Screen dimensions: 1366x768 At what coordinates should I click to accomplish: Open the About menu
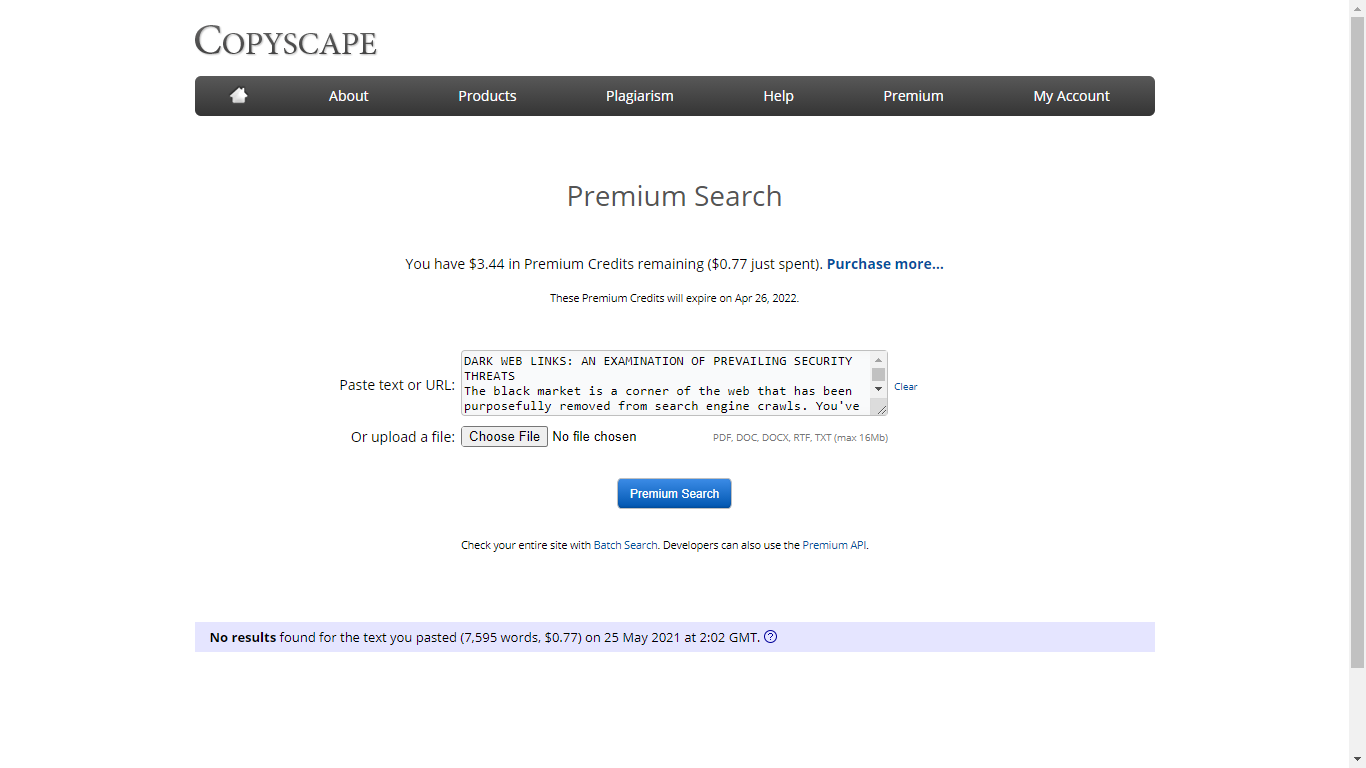tap(348, 96)
